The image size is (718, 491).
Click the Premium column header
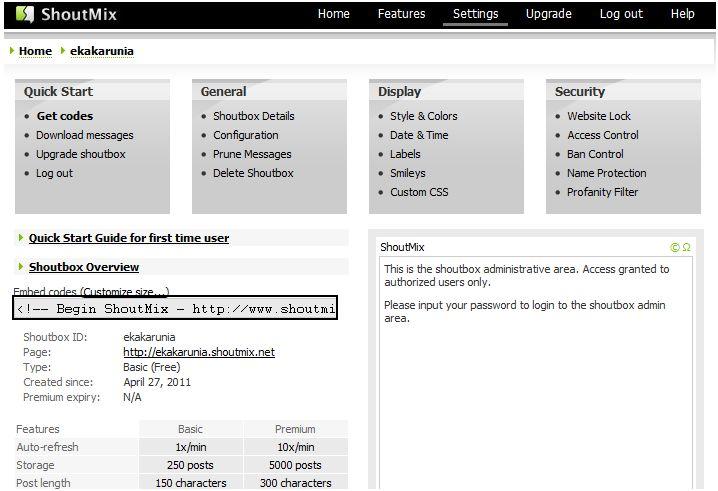(295, 429)
